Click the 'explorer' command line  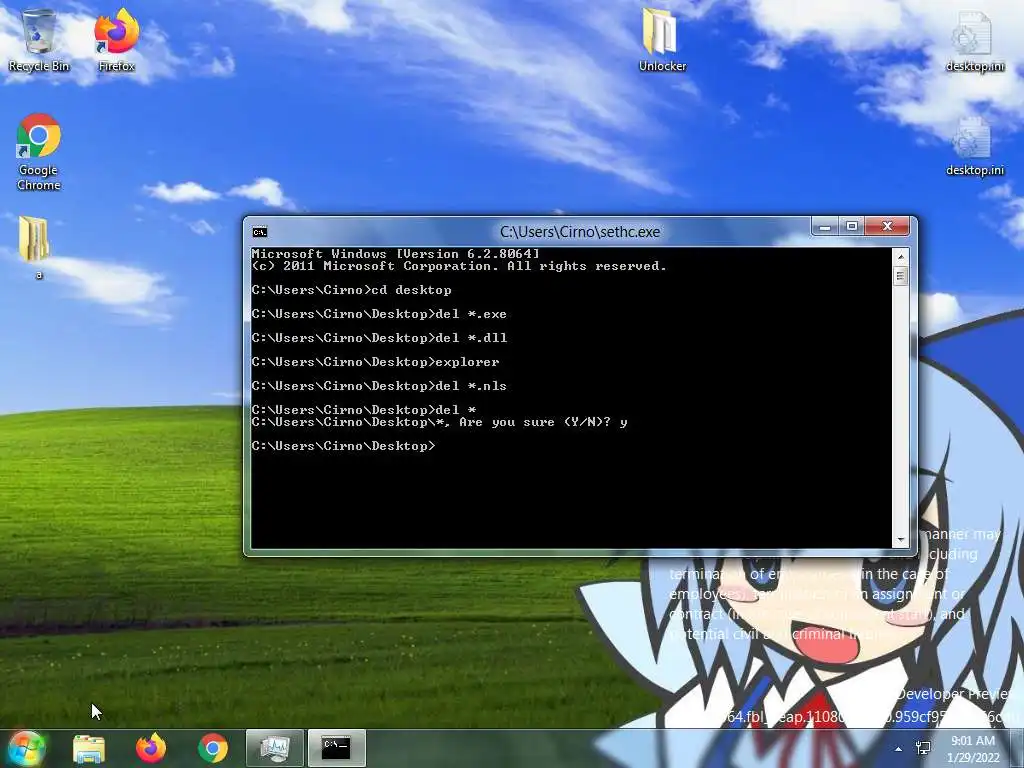click(375, 362)
